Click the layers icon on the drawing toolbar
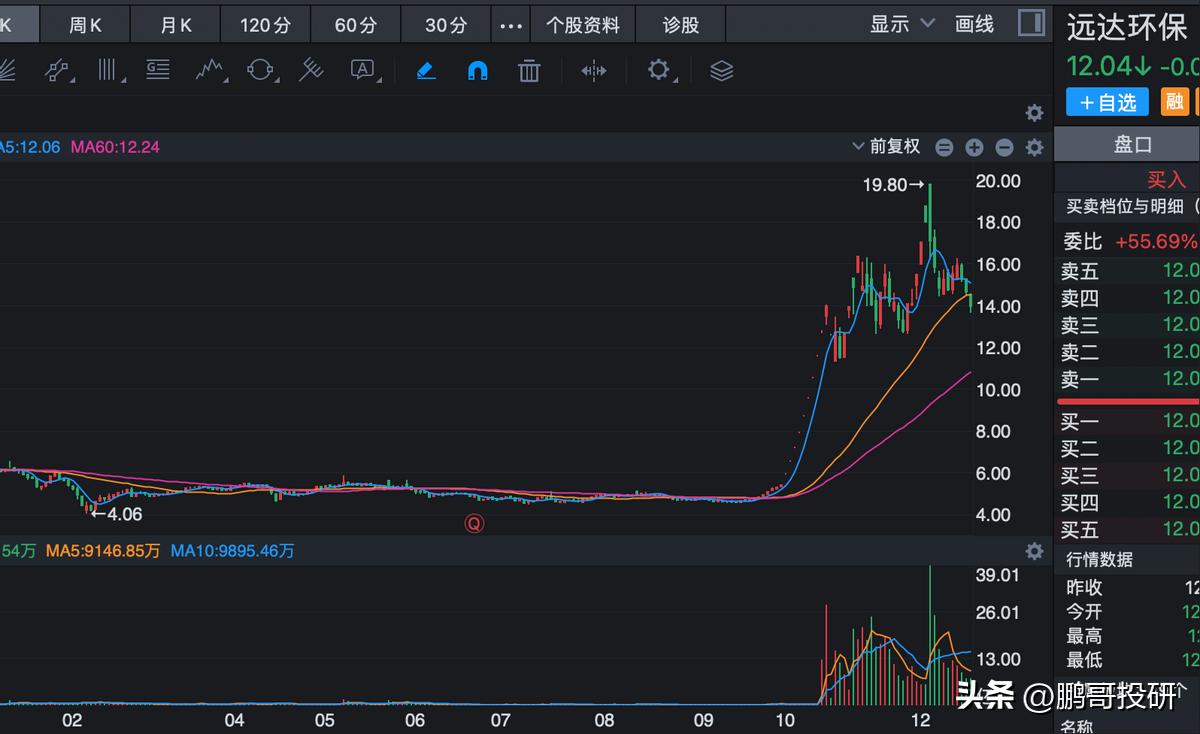The image size is (1200, 734). click(x=721, y=70)
